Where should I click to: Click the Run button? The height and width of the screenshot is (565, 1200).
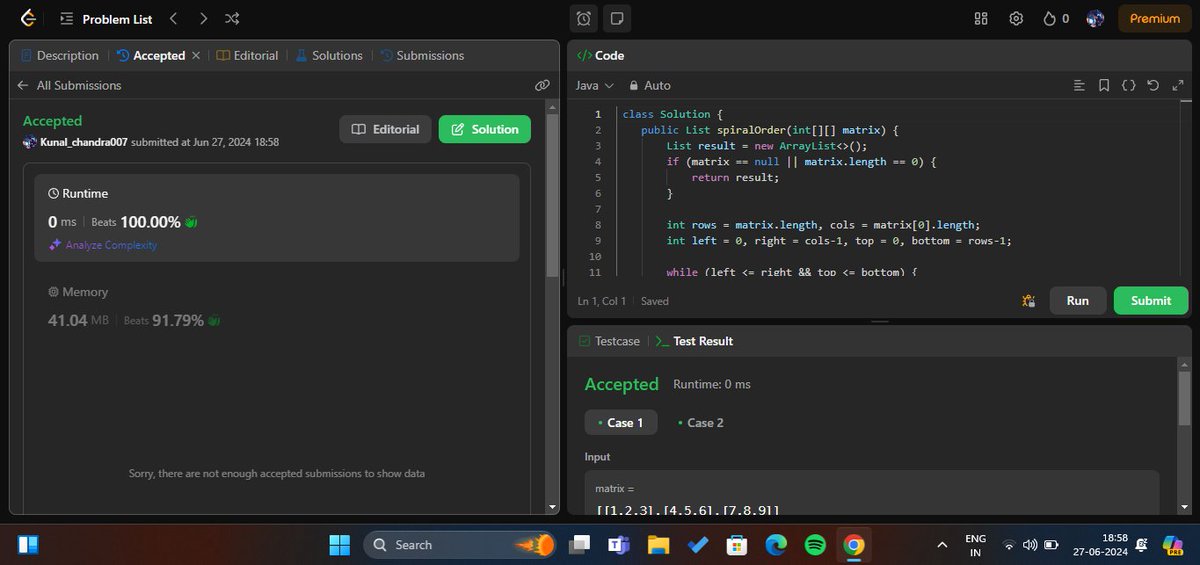click(x=1077, y=301)
